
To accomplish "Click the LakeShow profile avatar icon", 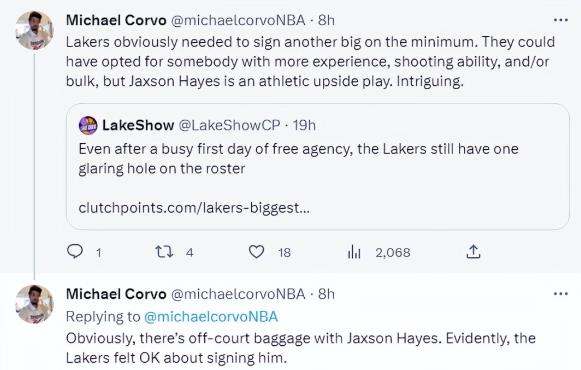I will pyautogui.click(x=88, y=126).
